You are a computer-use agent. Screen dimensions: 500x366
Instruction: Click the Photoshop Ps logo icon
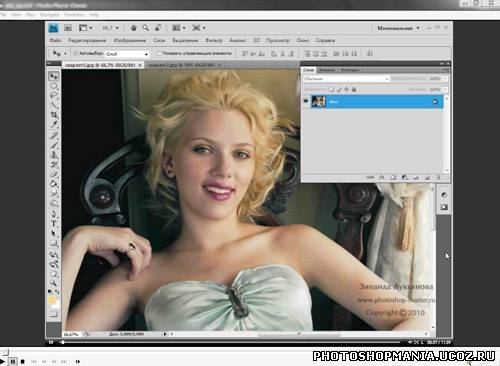tap(53, 28)
